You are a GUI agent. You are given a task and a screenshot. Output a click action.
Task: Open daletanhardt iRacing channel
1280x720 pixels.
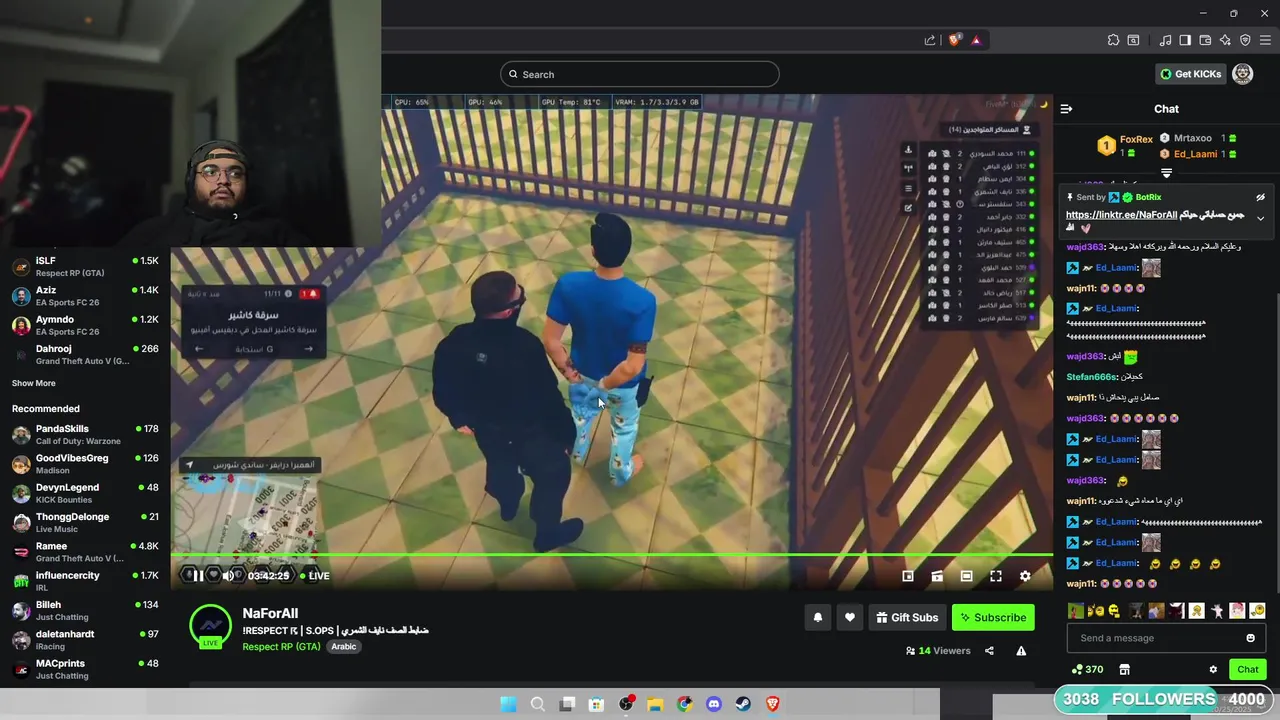pos(86,640)
